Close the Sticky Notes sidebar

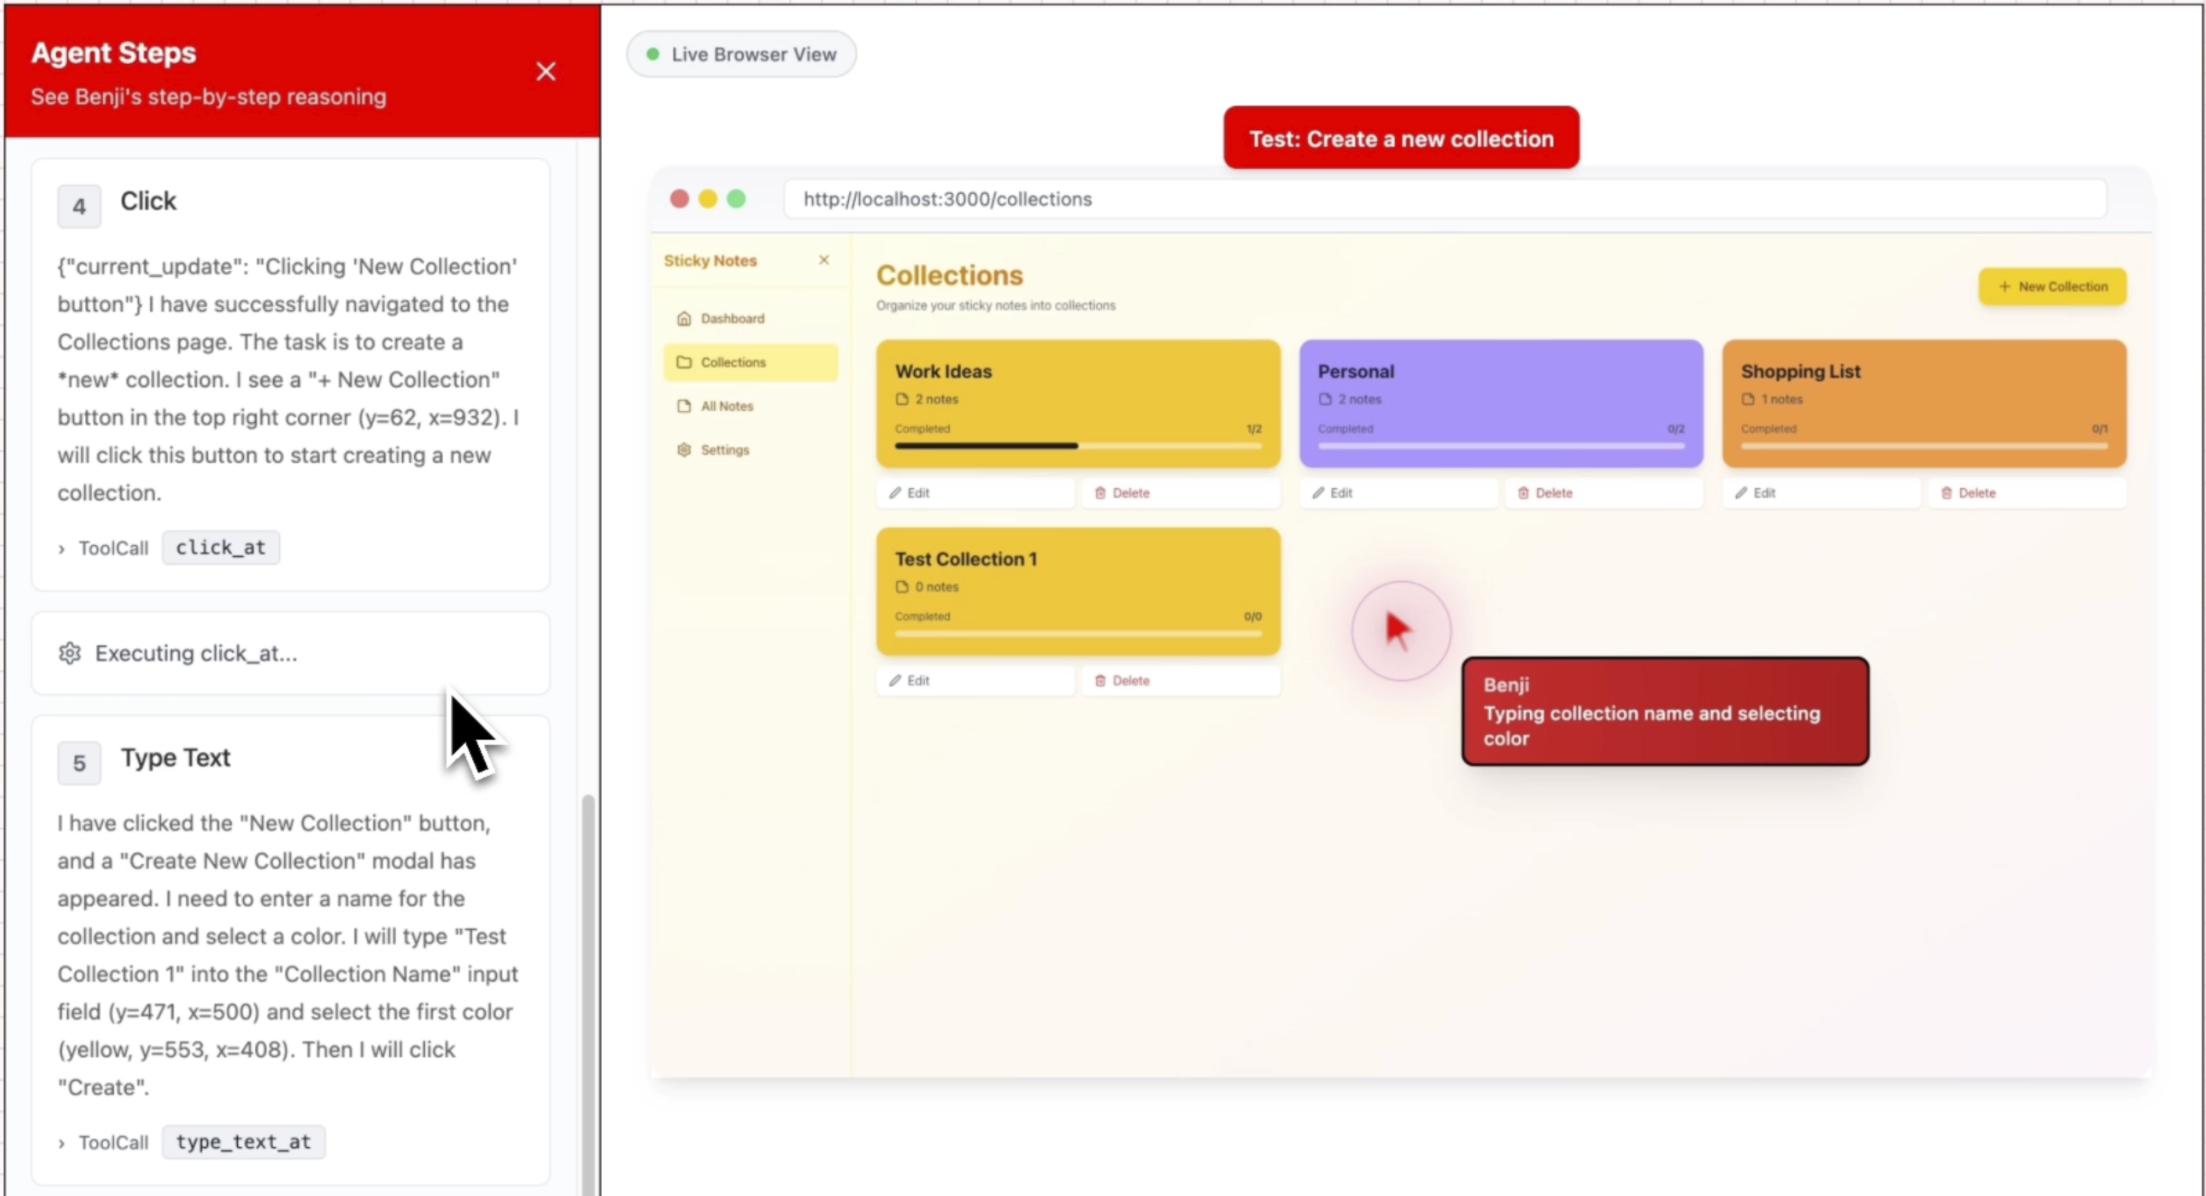click(824, 260)
